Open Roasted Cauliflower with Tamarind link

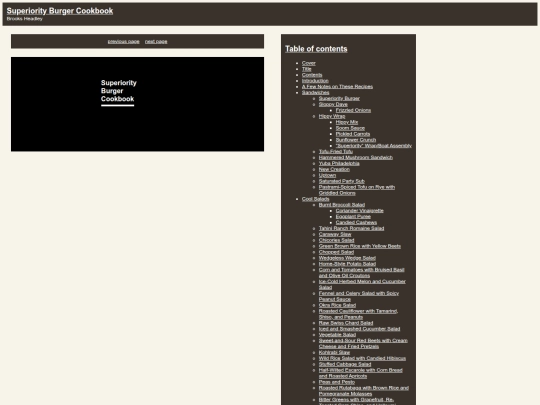point(358,314)
